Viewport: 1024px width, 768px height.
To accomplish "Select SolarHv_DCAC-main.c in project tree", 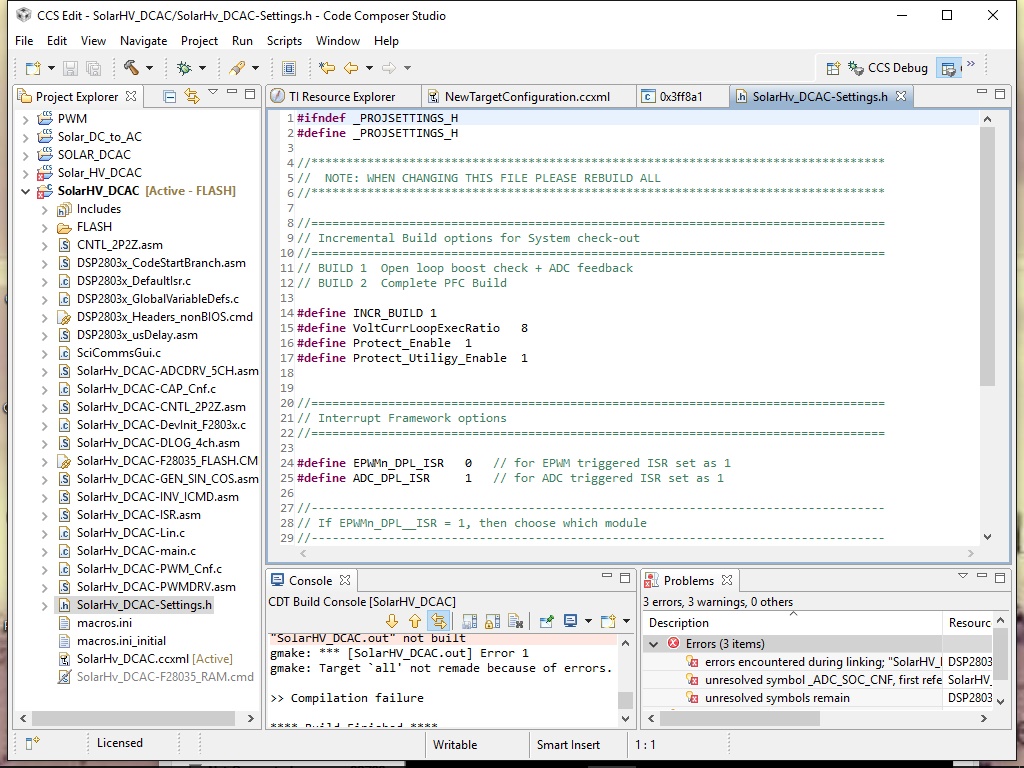I will tap(136, 551).
